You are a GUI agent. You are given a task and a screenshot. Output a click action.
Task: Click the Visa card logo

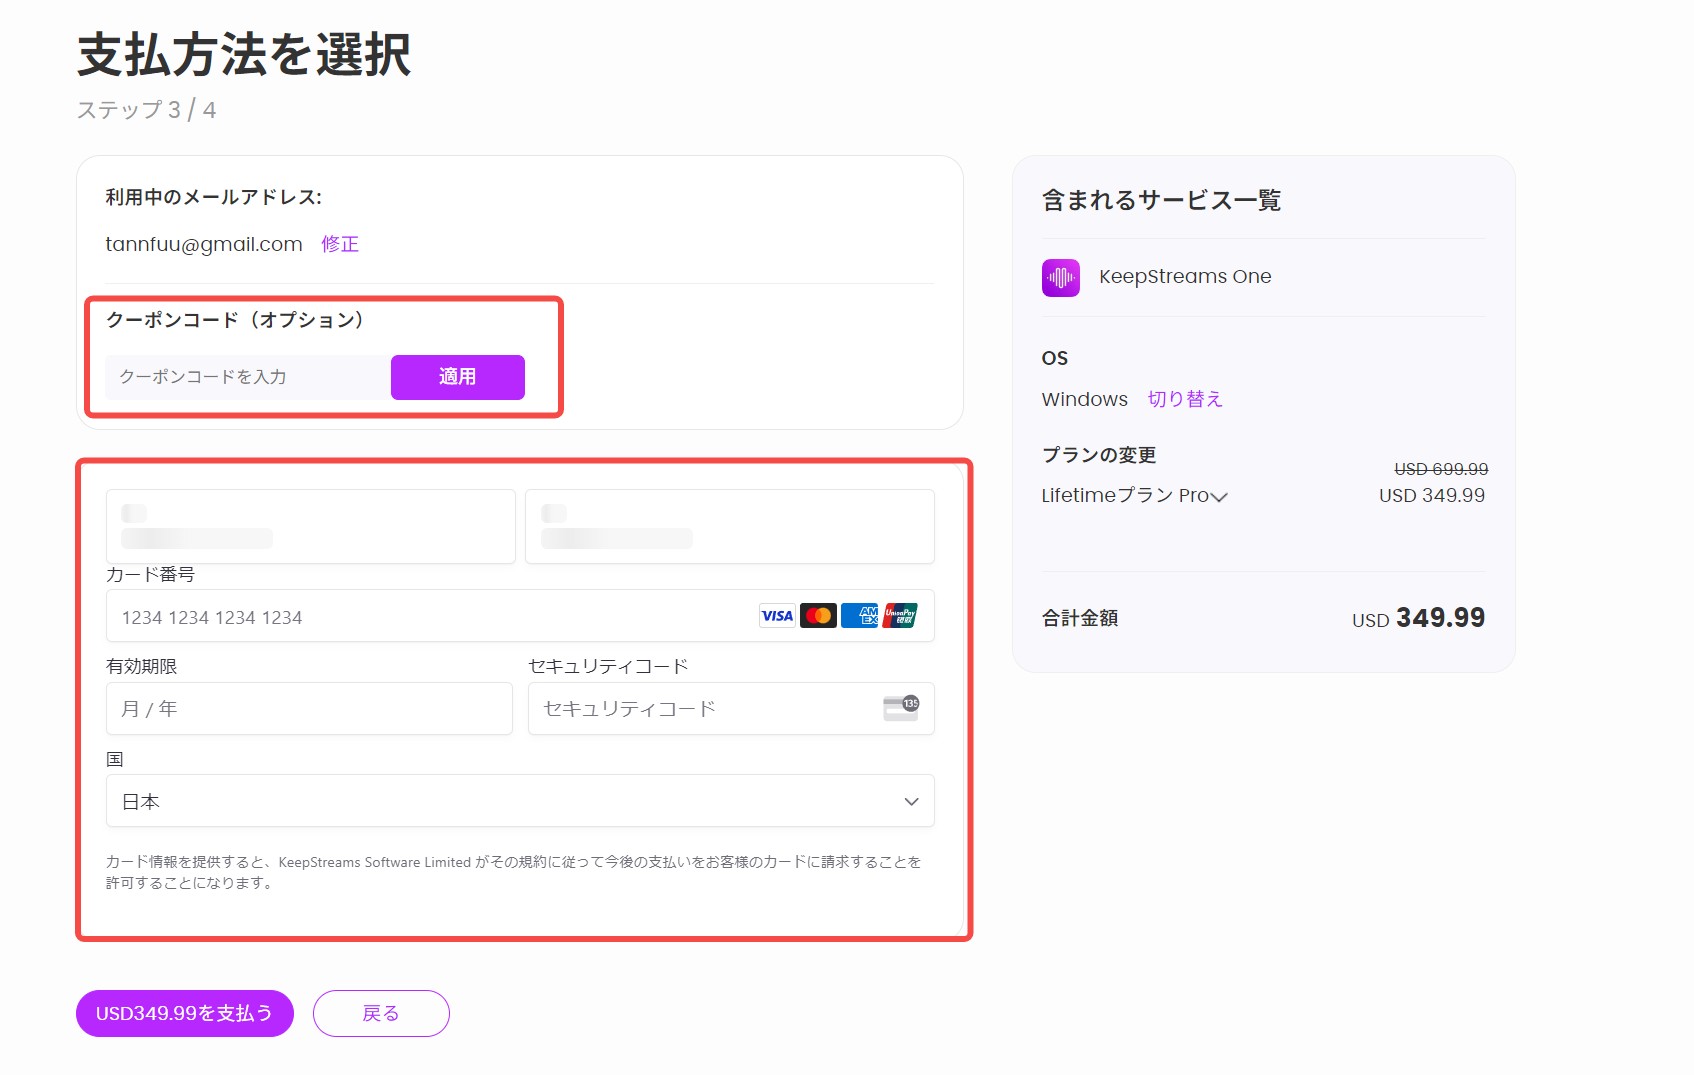[x=777, y=616]
